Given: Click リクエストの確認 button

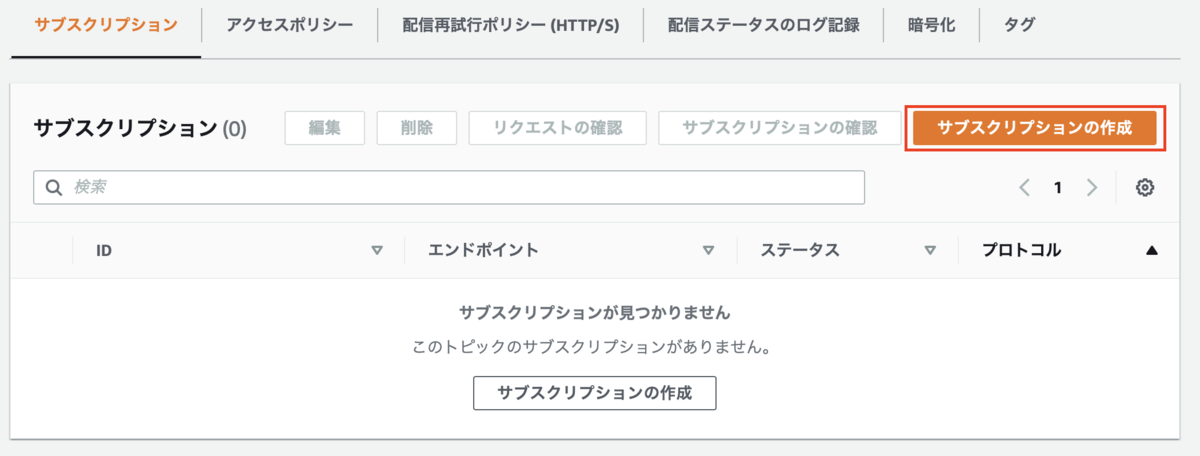Looking at the screenshot, I should pyautogui.click(x=558, y=128).
